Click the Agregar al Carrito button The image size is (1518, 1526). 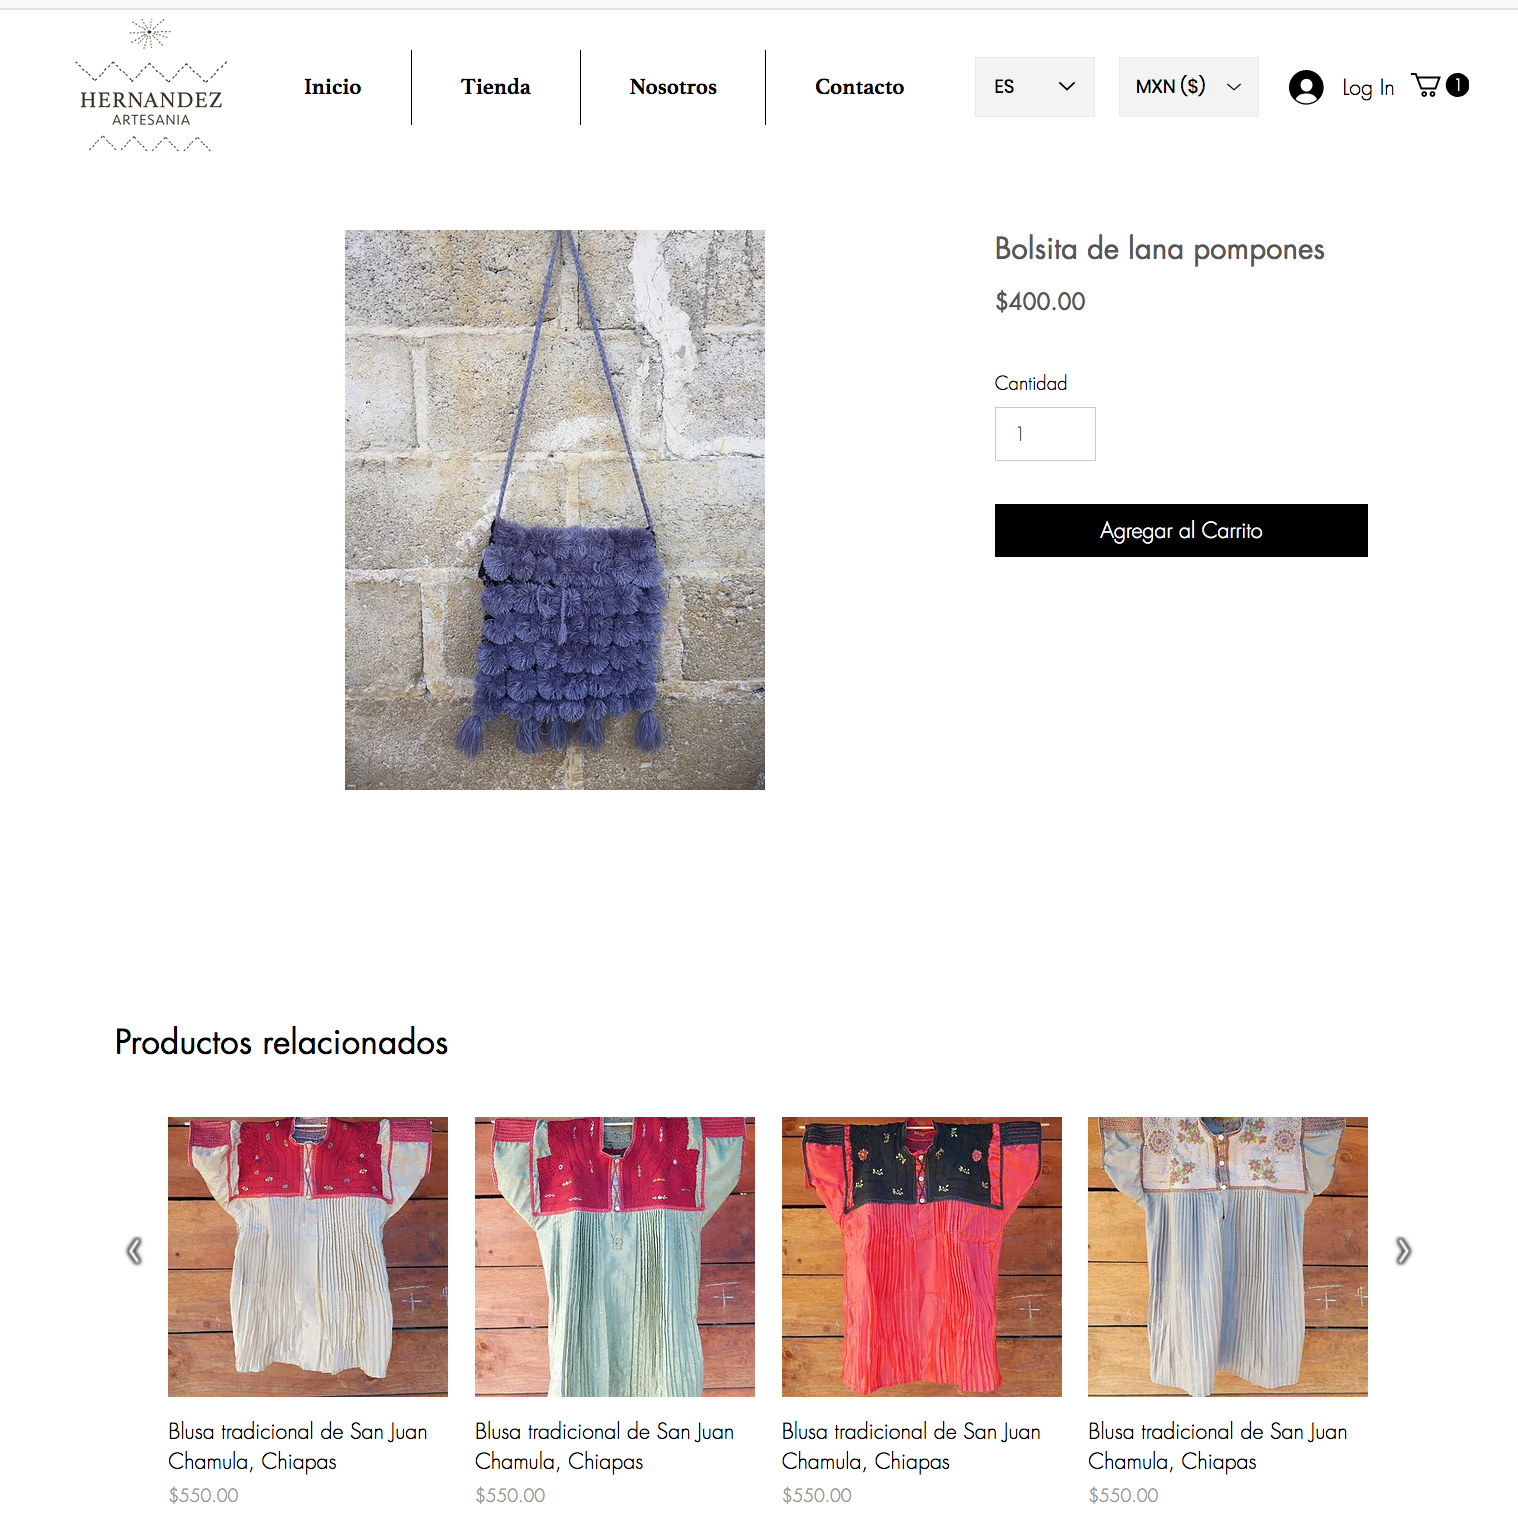click(x=1181, y=530)
